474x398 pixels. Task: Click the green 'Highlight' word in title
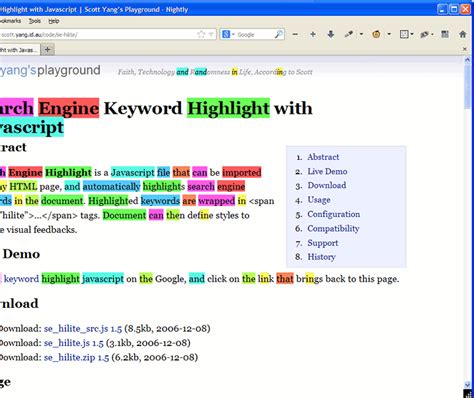(228, 108)
